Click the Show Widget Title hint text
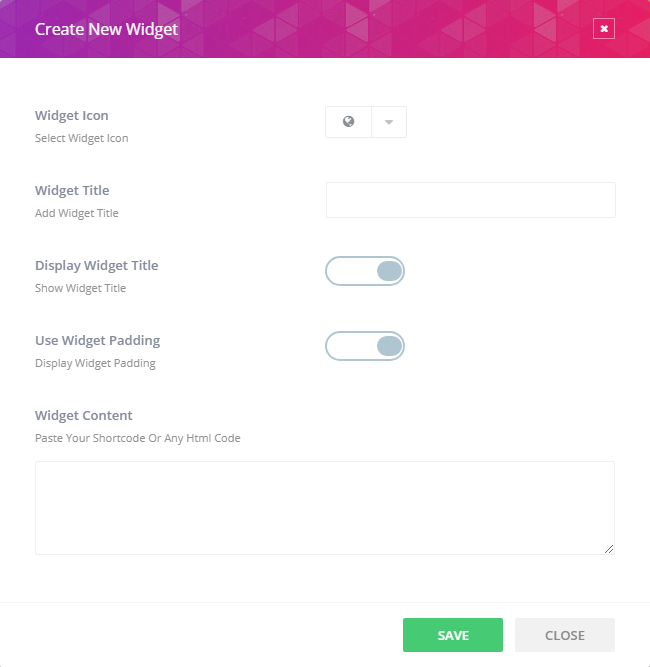Screen dimensions: 650x667 tap(80, 288)
